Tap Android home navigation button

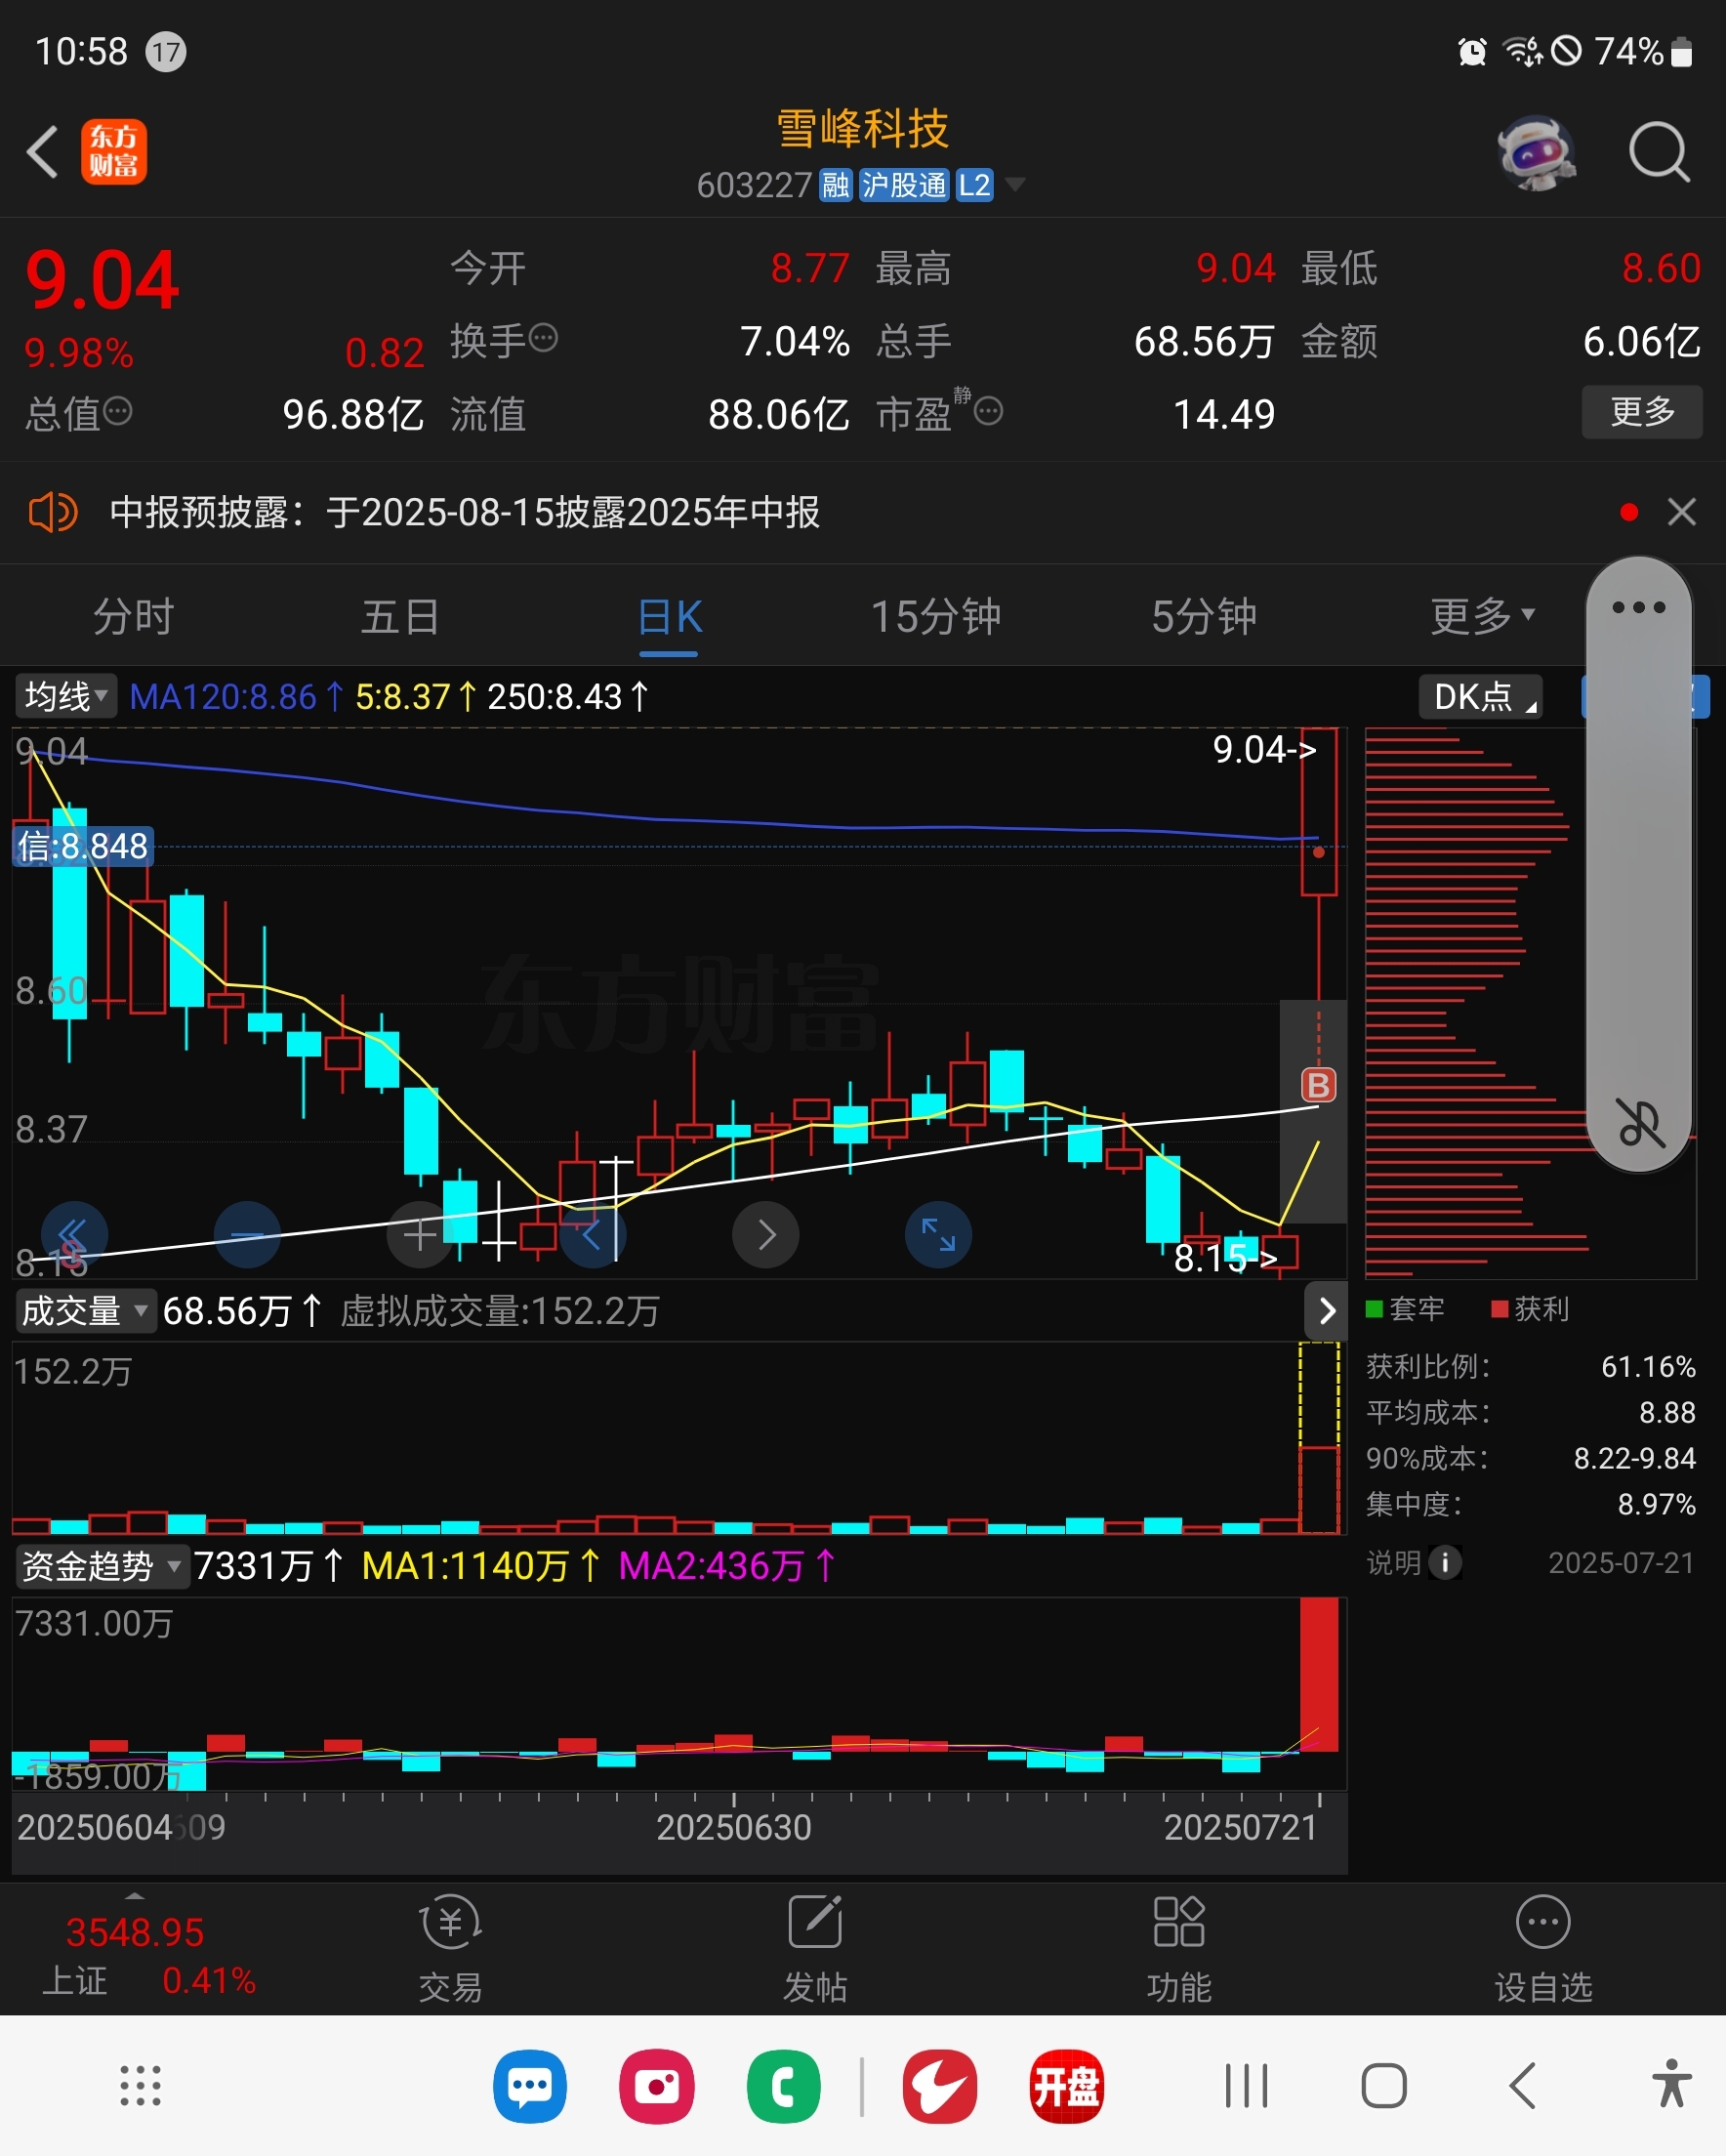click(1384, 2086)
